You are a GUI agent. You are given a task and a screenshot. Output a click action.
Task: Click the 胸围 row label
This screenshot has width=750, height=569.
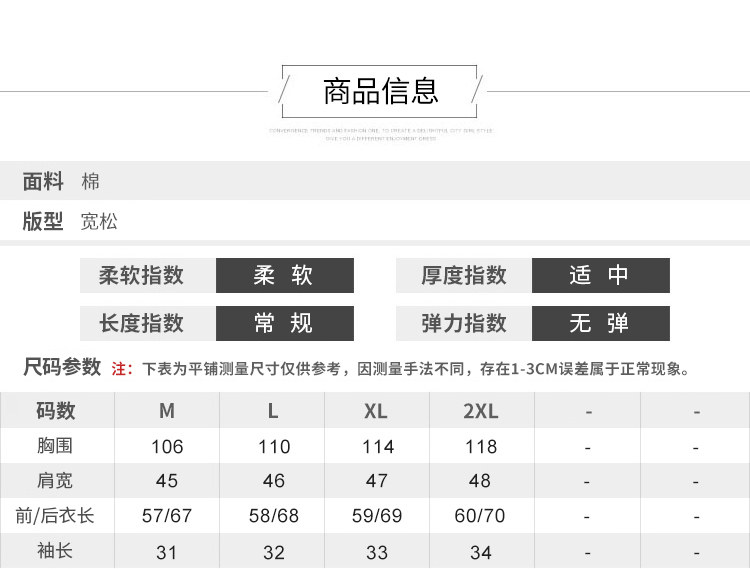tap(56, 446)
